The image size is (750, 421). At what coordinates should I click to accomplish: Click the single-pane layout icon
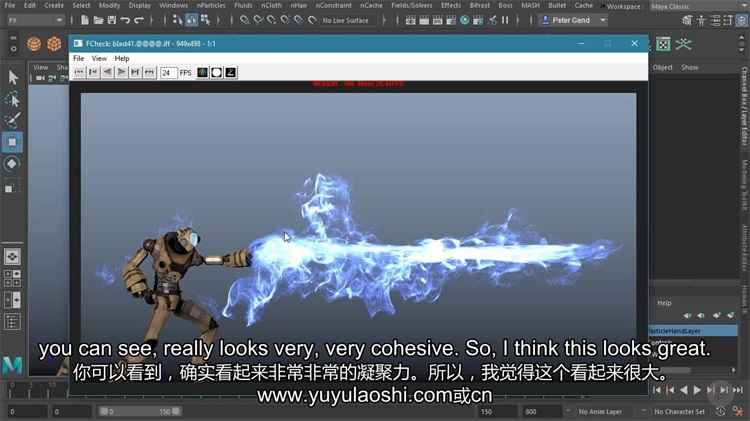click(x=12, y=257)
